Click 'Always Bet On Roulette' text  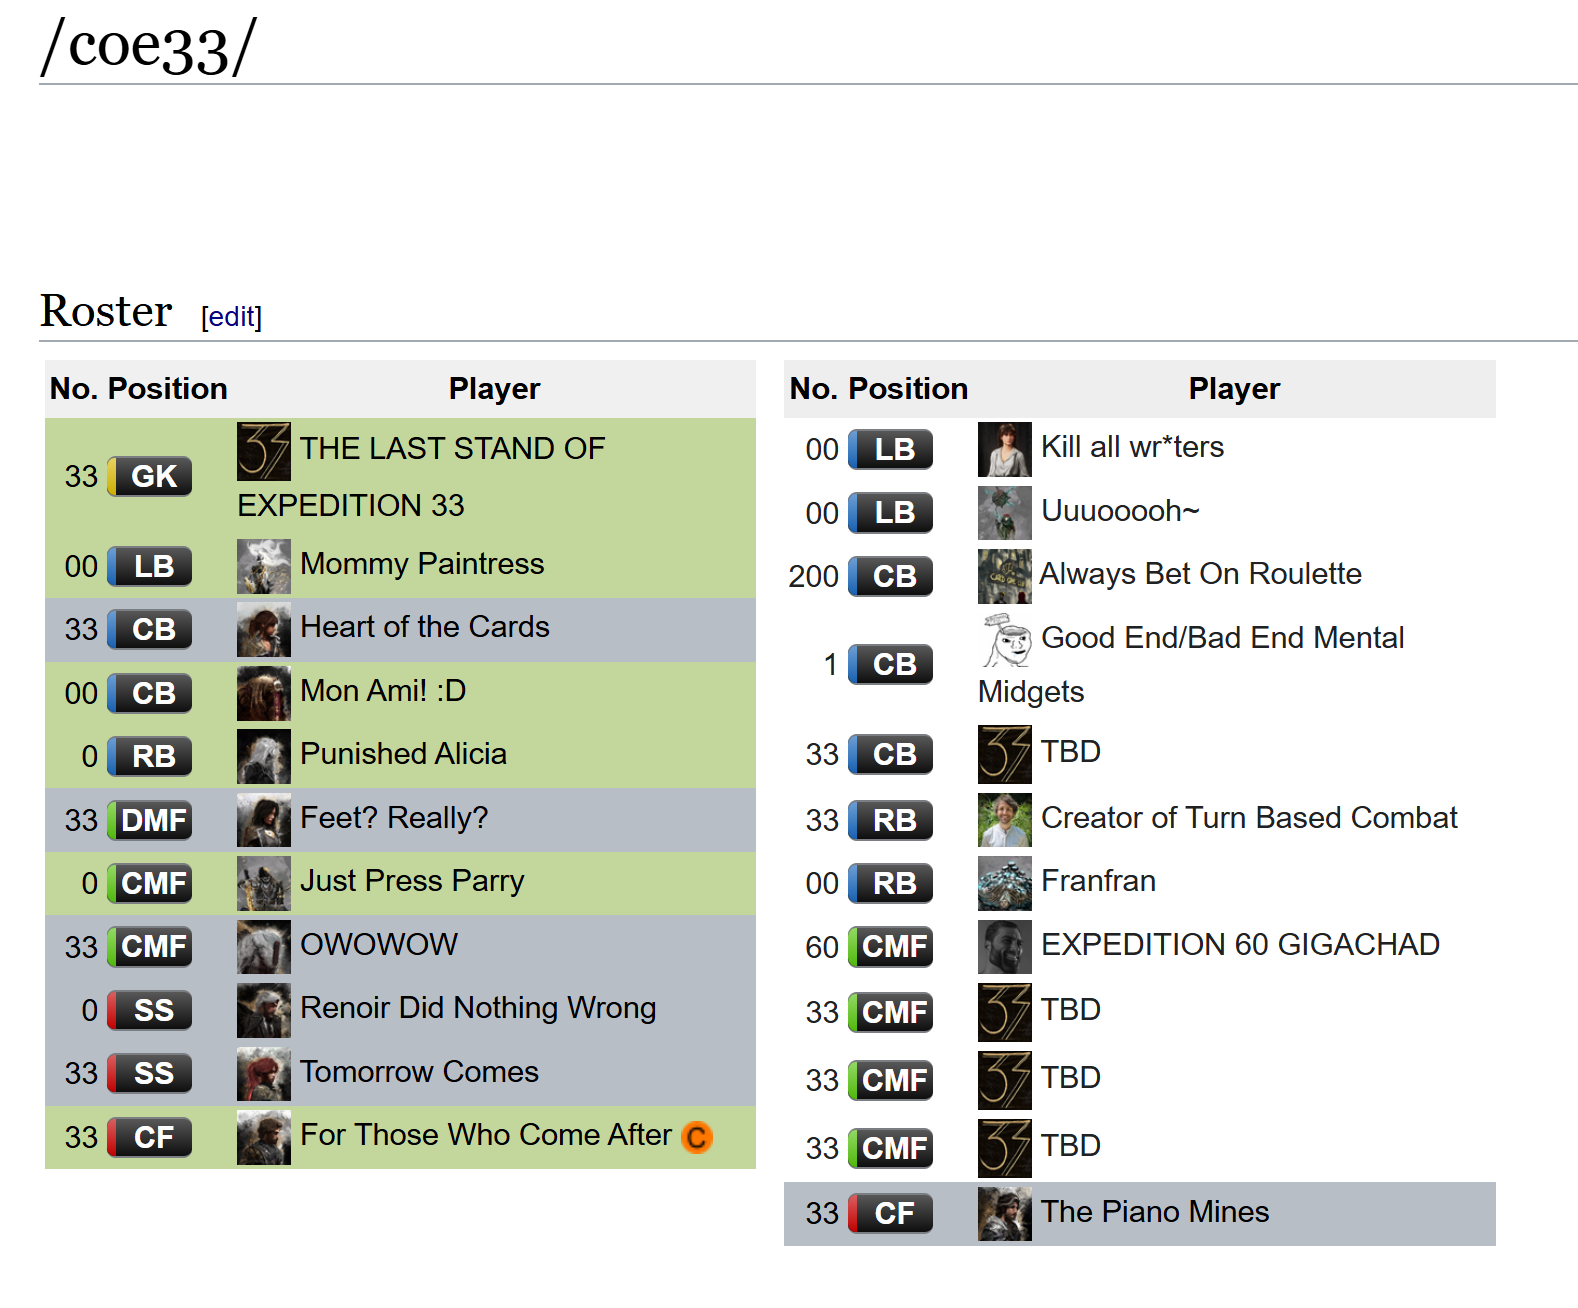pos(1201,574)
